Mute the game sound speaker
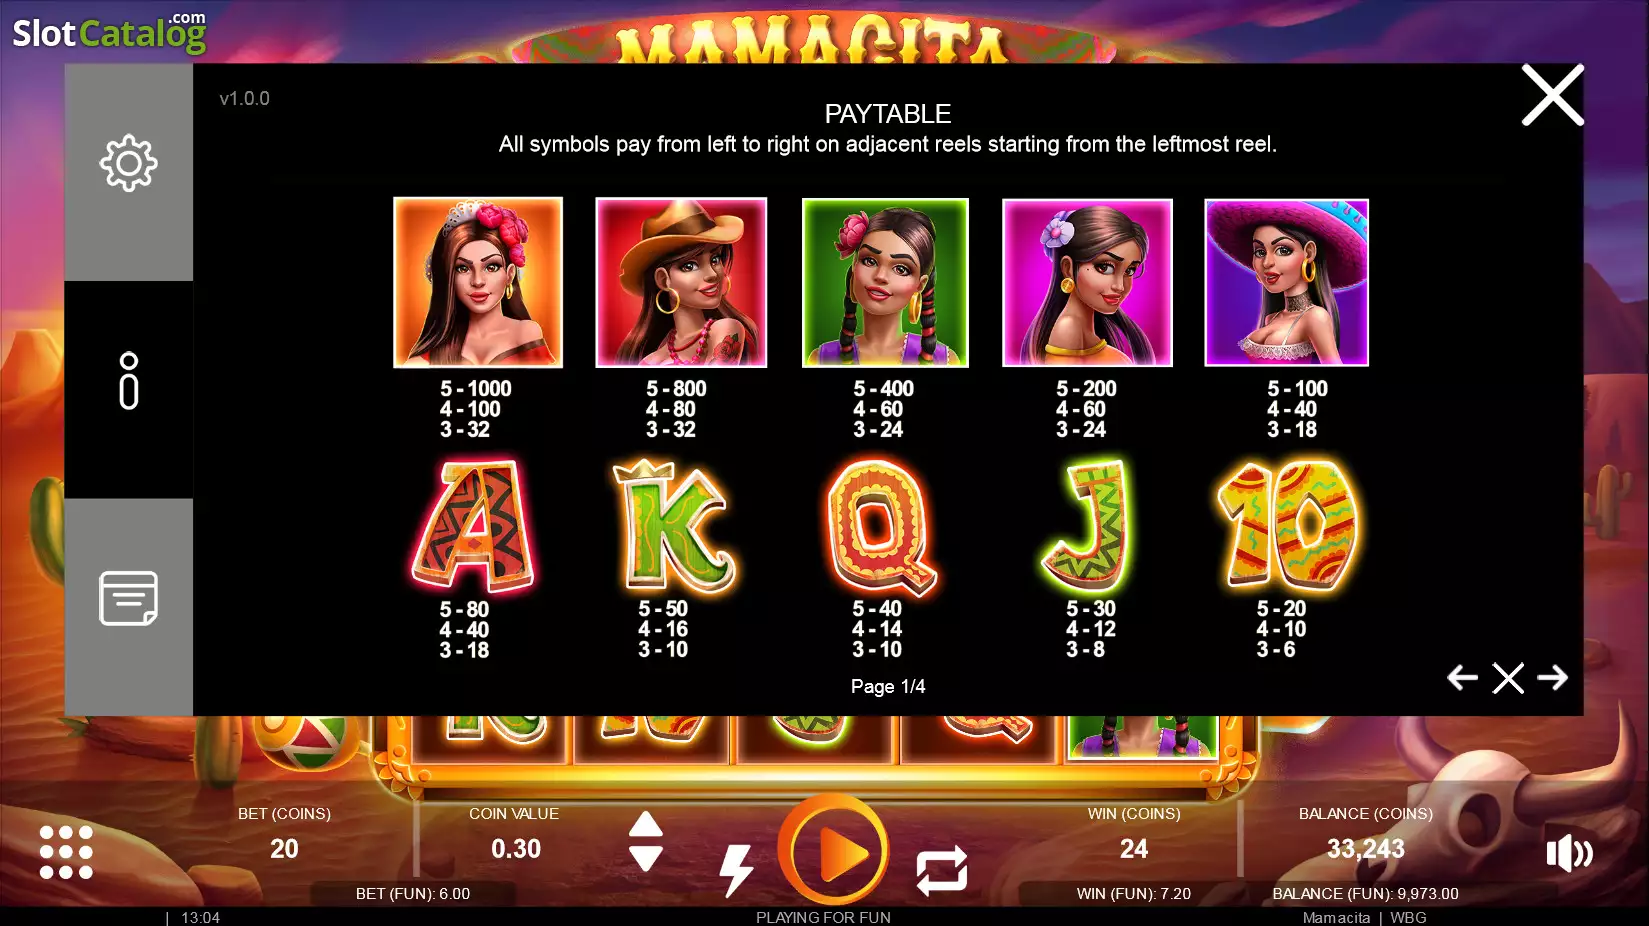Screen dimensions: 1649x926 coord(1569,853)
